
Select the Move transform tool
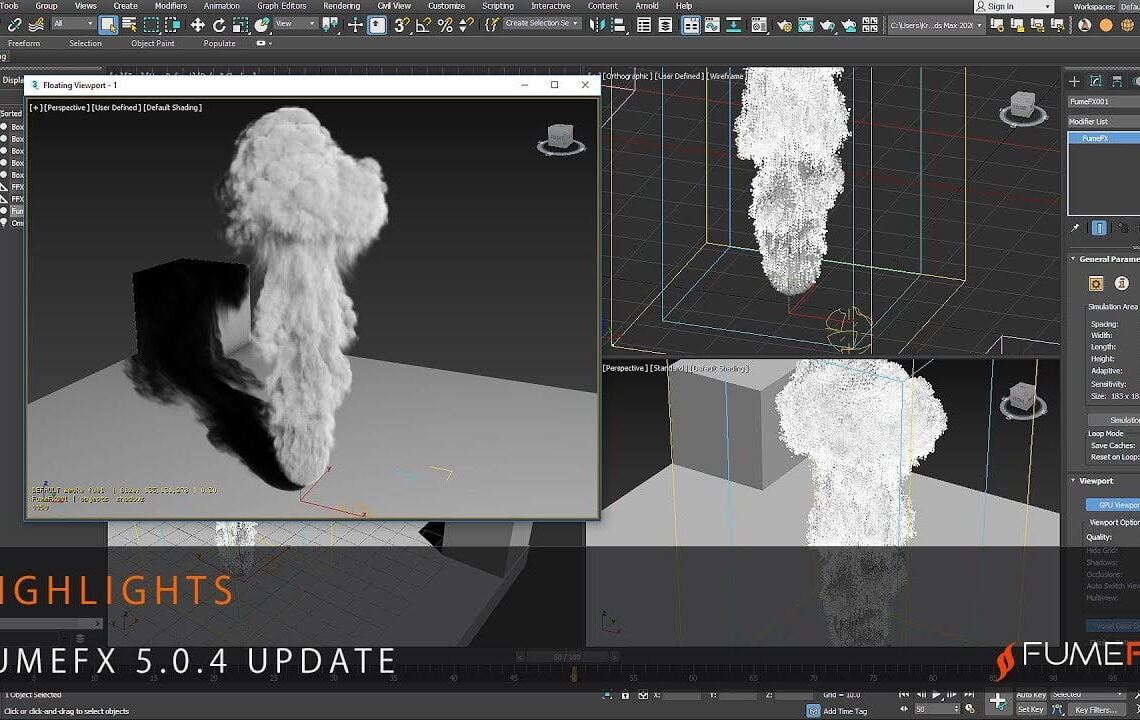[x=197, y=25]
